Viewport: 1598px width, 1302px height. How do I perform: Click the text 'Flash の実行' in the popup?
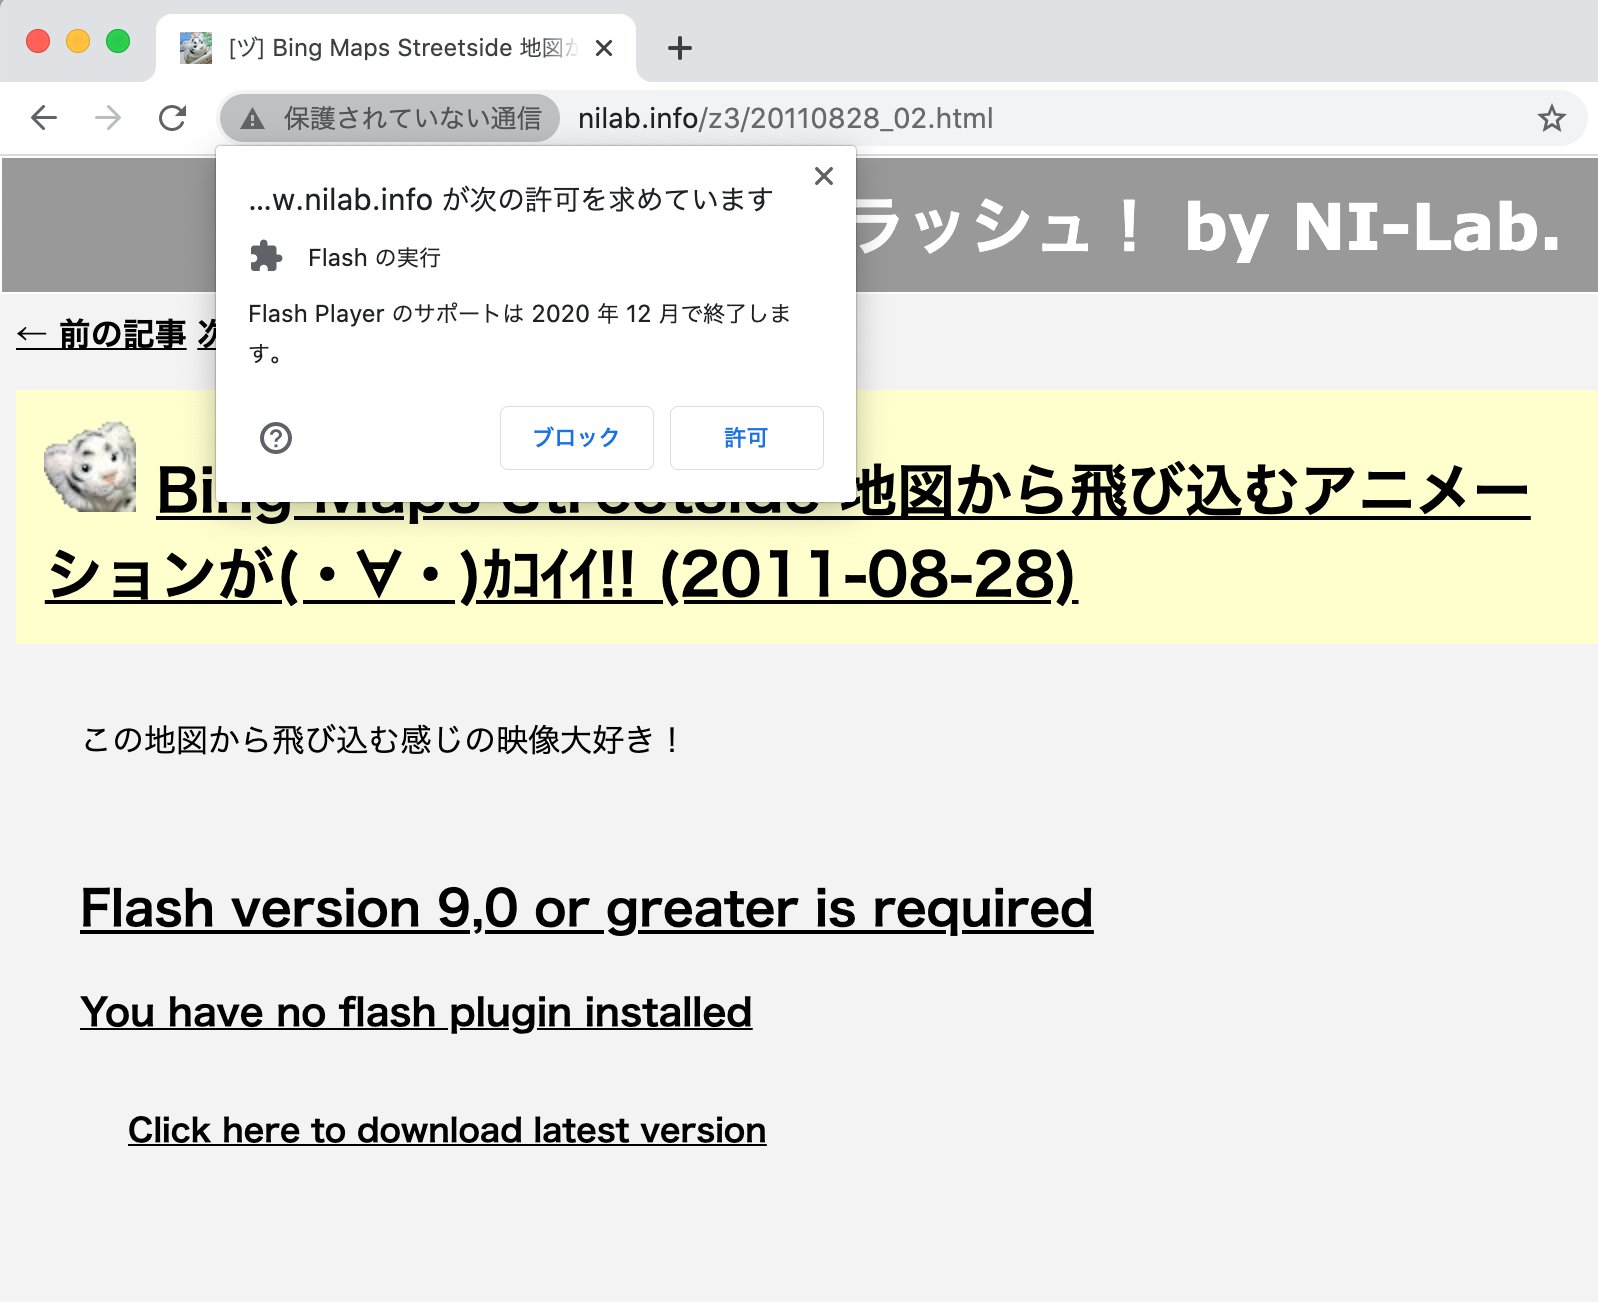(x=374, y=258)
